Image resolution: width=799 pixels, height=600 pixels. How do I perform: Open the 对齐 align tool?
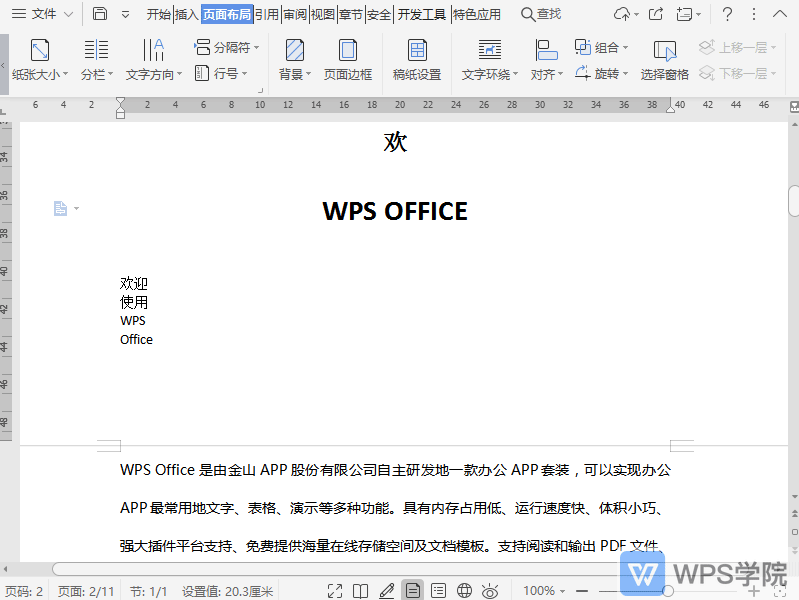point(546,60)
